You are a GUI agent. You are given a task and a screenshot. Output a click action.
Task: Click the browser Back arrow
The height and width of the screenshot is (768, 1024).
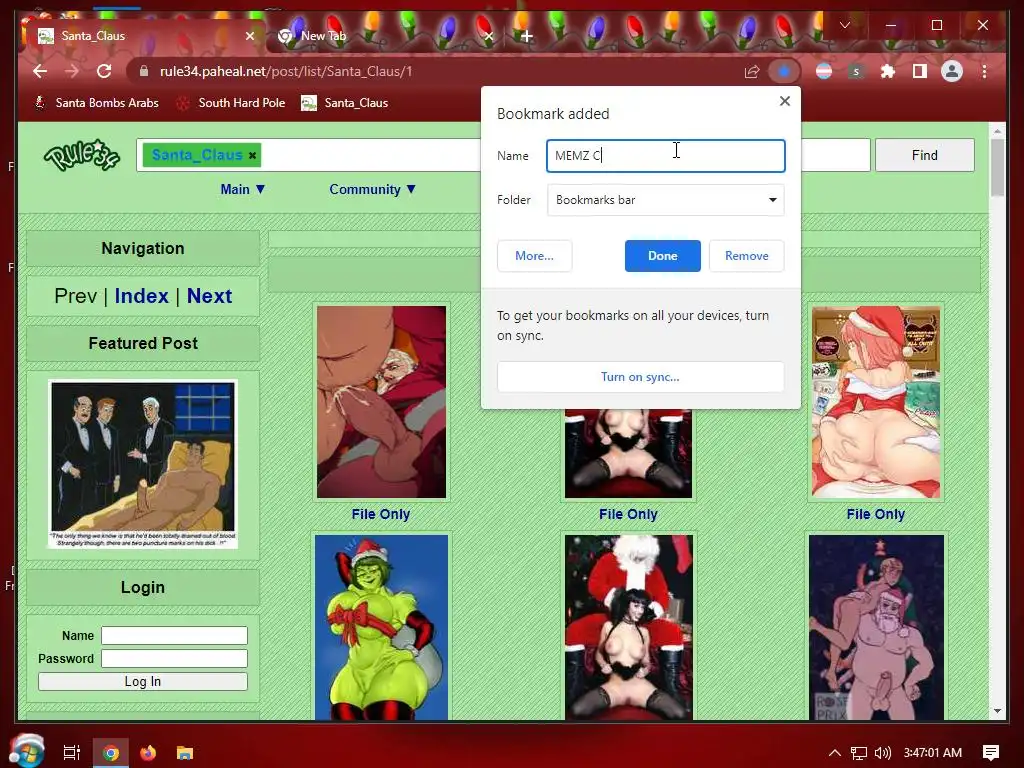point(40,71)
